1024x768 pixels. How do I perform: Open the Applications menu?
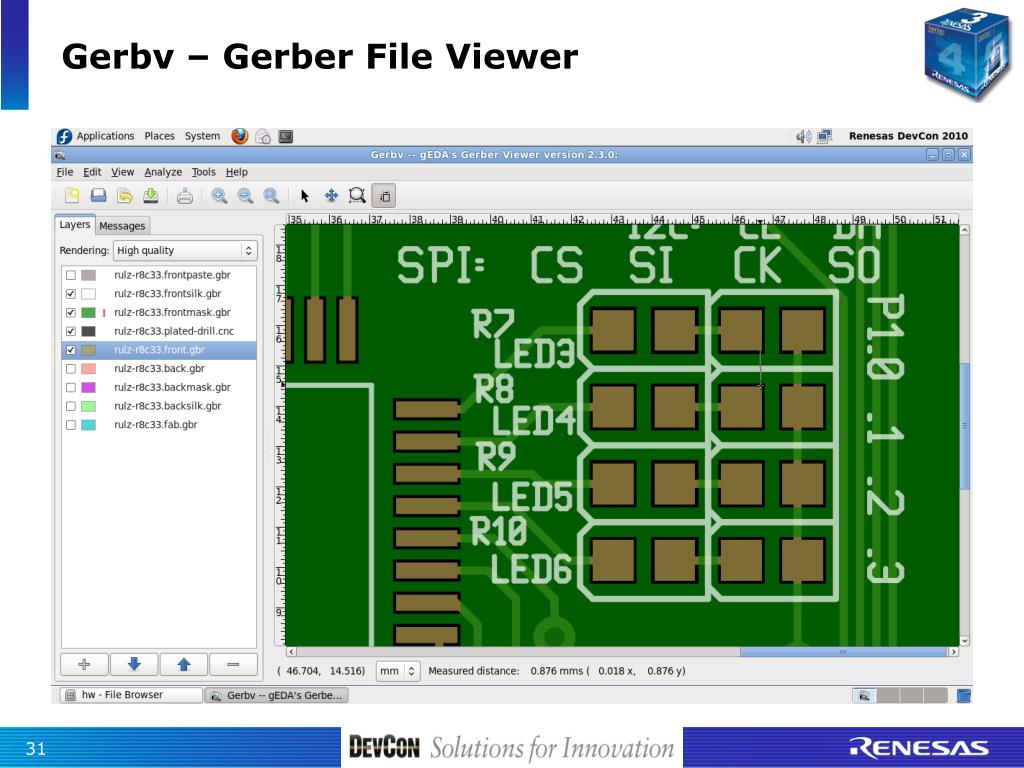coord(105,136)
